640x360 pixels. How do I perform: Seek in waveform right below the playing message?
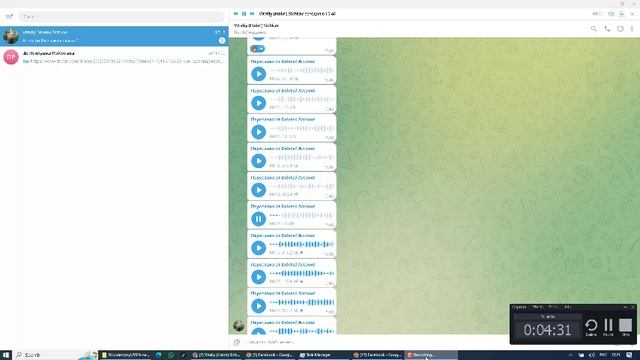pyautogui.click(x=302, y=244)
